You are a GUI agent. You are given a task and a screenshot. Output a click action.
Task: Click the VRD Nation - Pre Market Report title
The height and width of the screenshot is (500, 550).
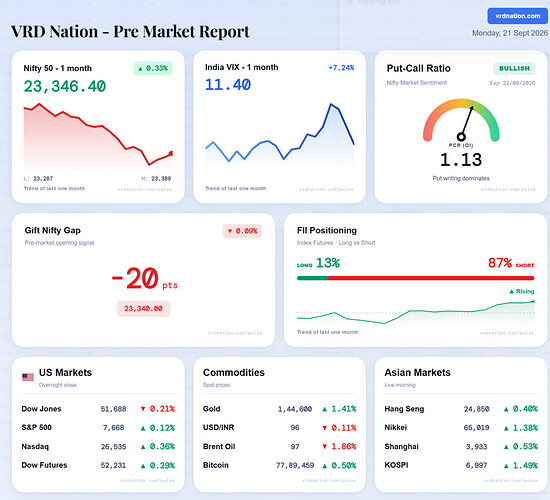pyautogui.click(x=130, y=32)
